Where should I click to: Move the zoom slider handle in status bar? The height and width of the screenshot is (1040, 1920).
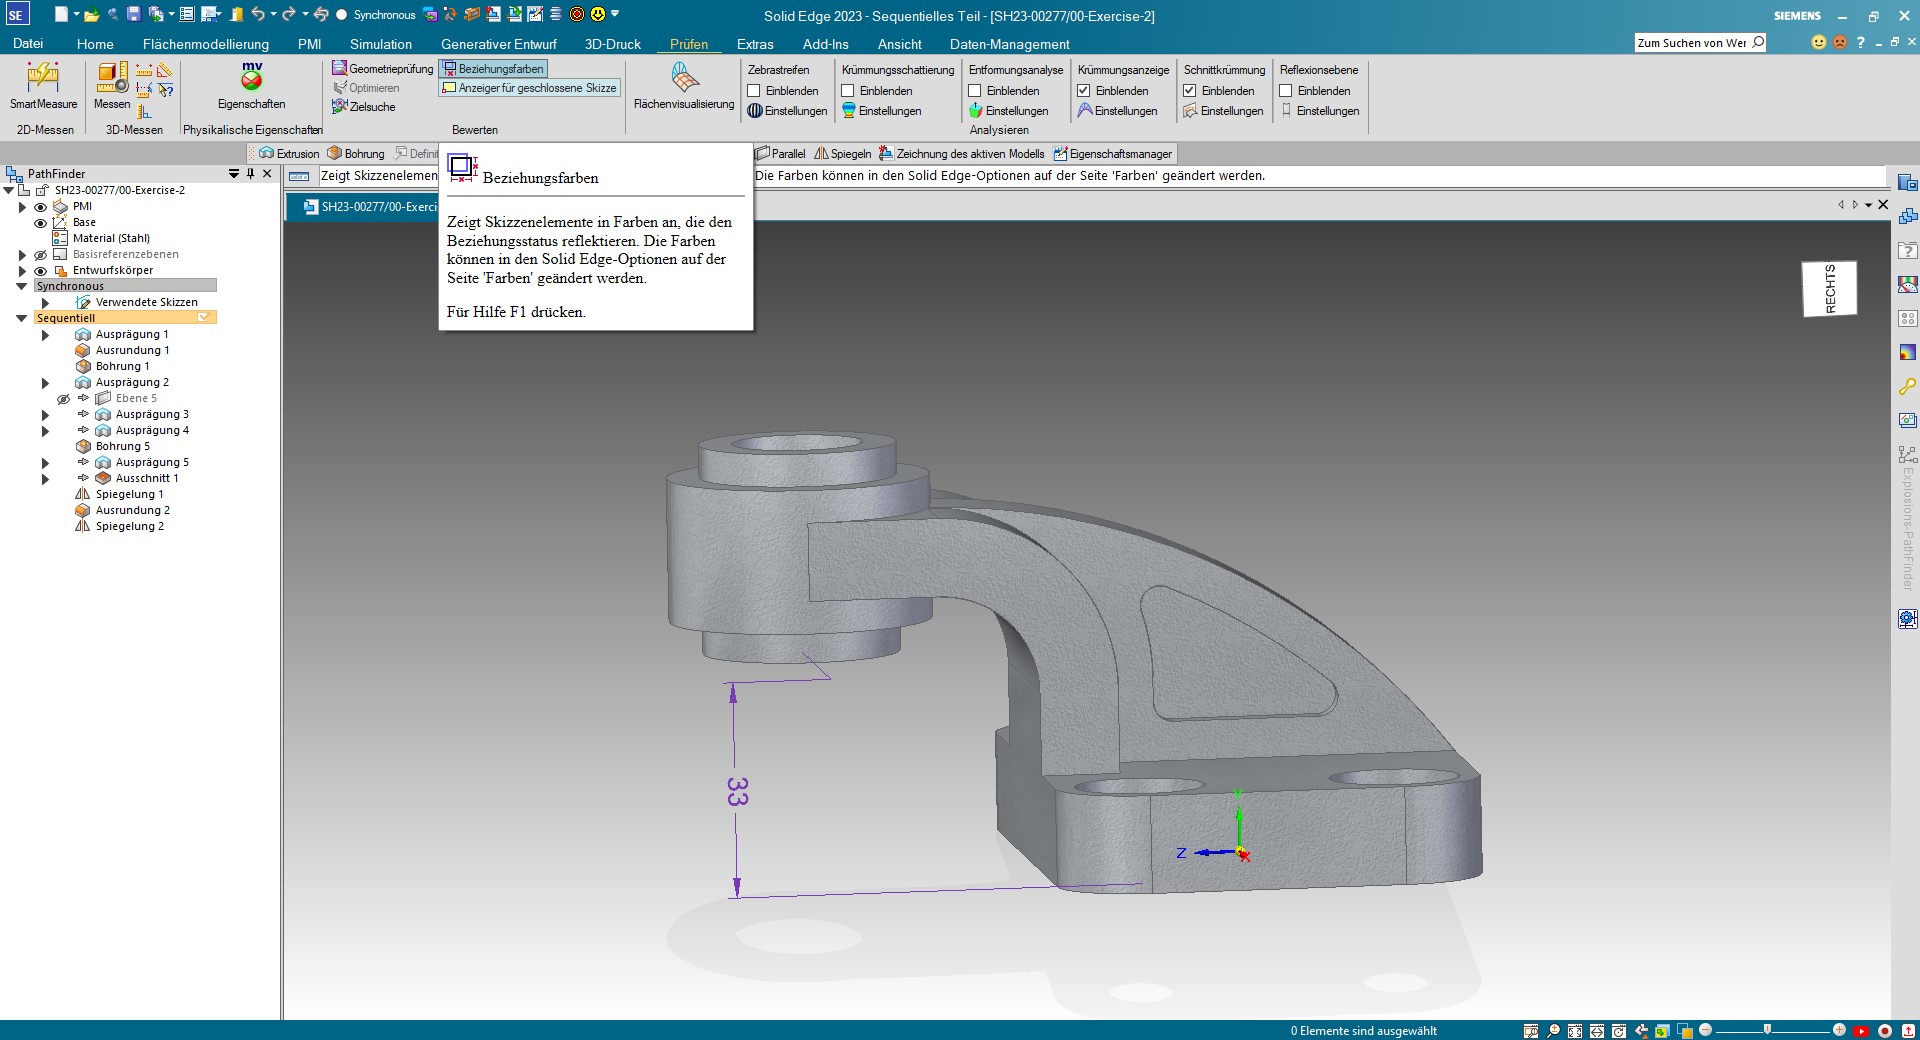point(1767,1030)
